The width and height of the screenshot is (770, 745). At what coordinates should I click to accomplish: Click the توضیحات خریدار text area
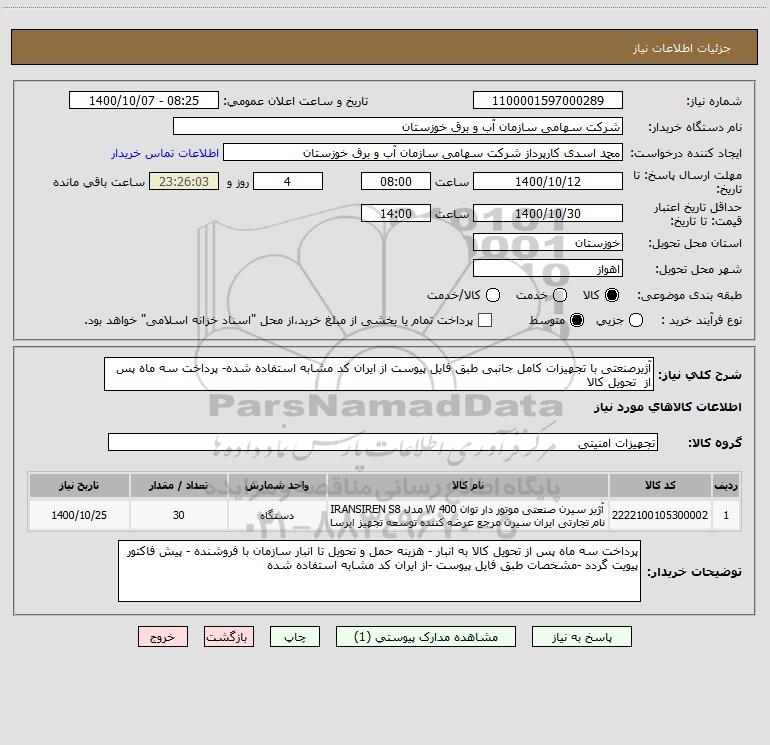point(379,571)
